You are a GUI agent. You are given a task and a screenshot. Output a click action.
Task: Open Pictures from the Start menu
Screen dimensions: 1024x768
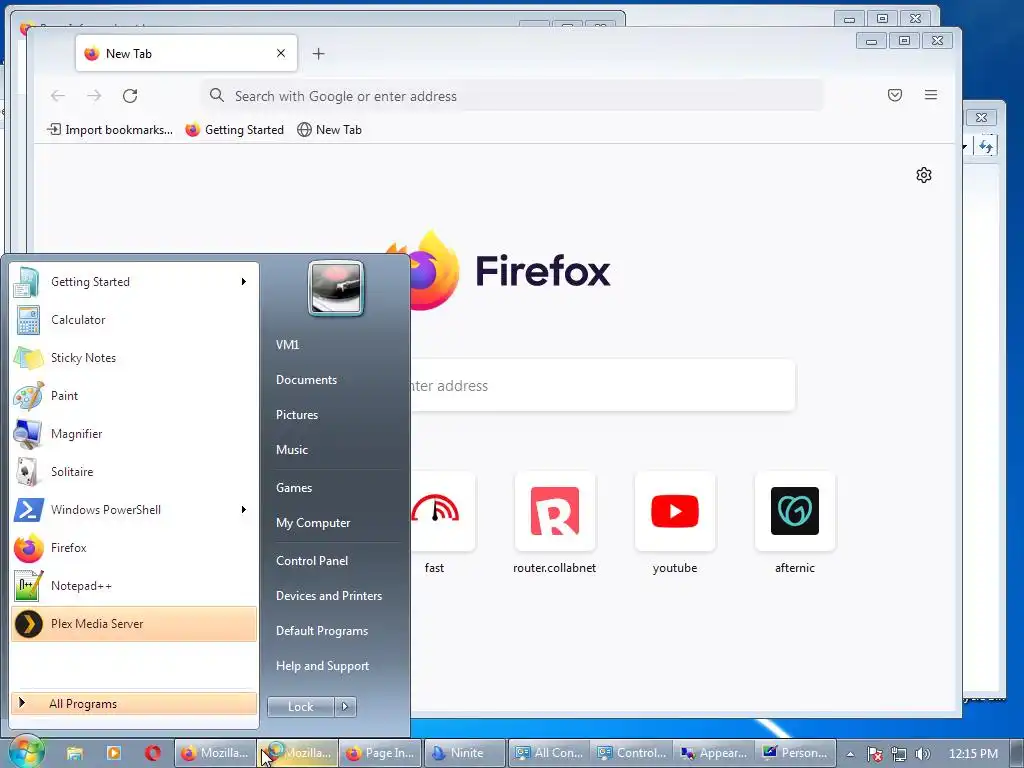(x=297, y=415)
